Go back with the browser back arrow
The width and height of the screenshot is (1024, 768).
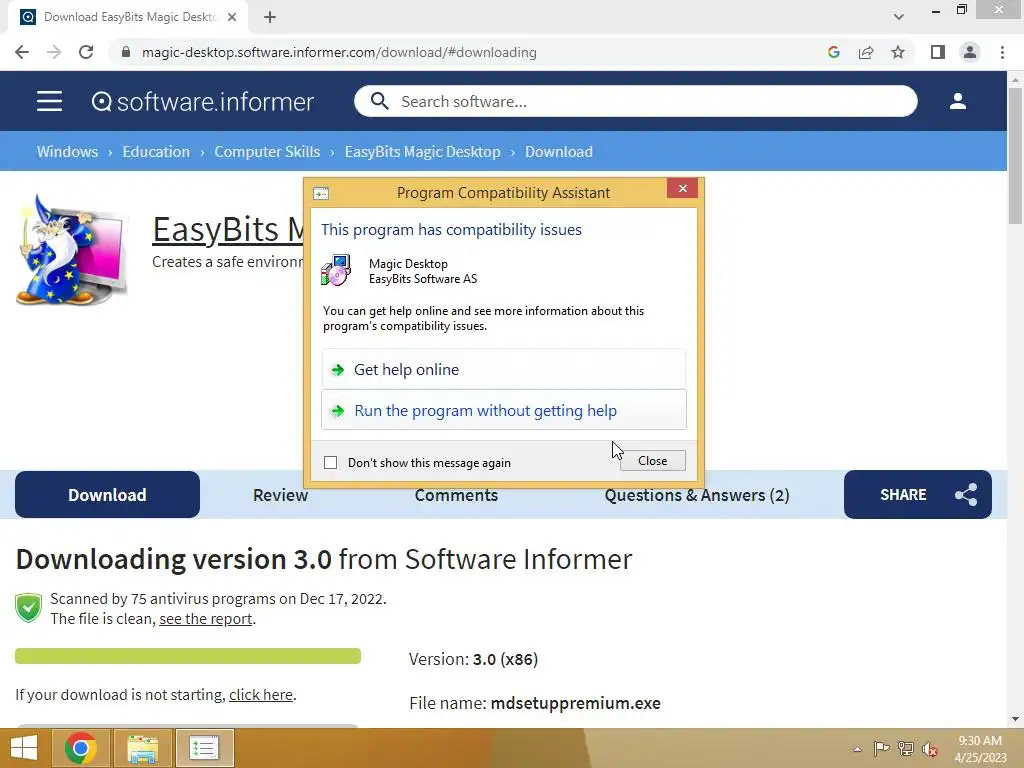22,52
